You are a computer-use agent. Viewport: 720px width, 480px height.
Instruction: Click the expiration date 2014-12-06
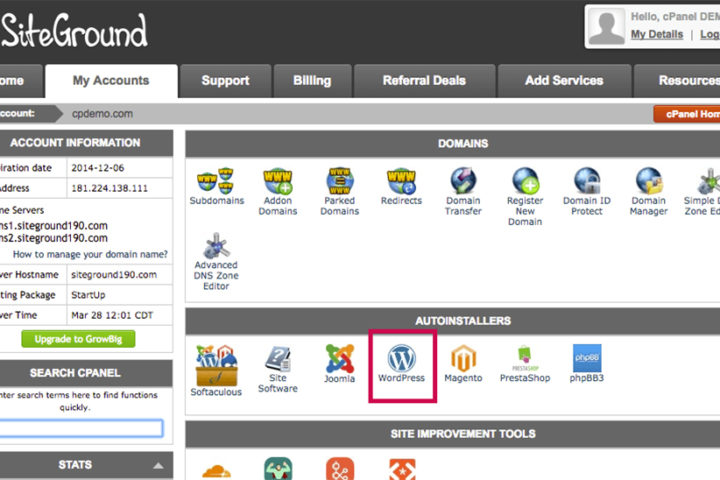point(98,168)
